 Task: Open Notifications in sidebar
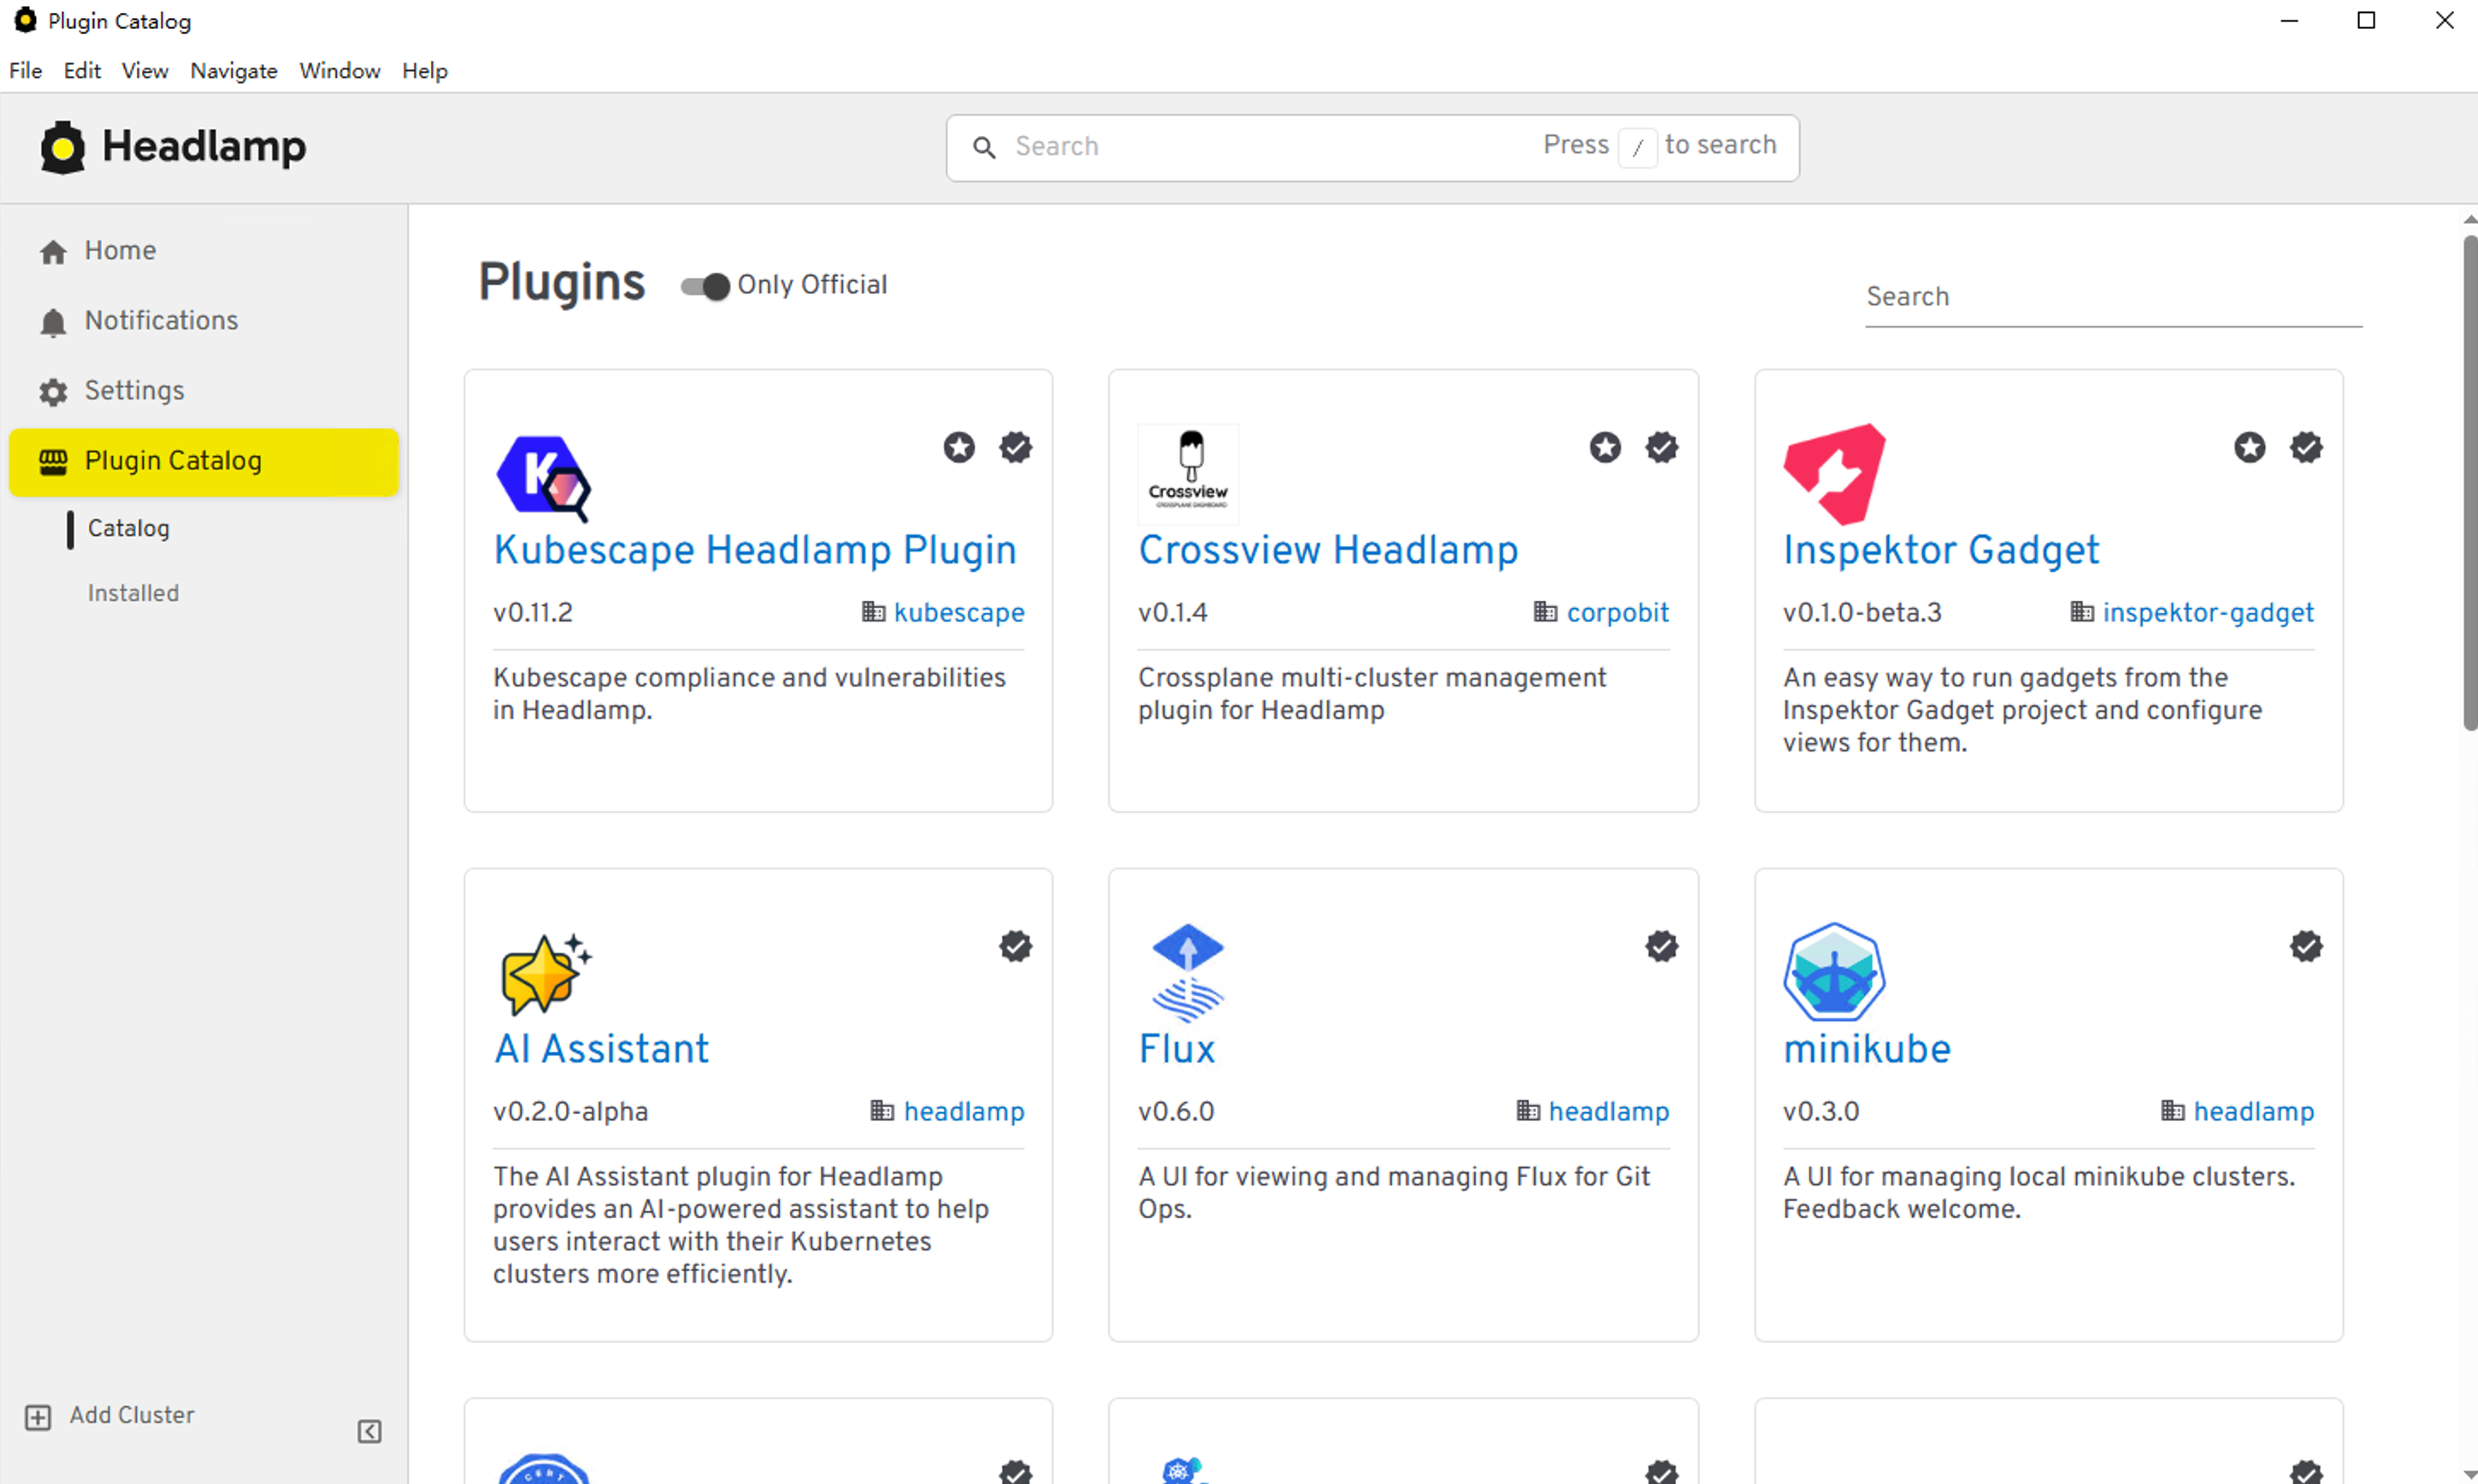click(x=204, y=321)
